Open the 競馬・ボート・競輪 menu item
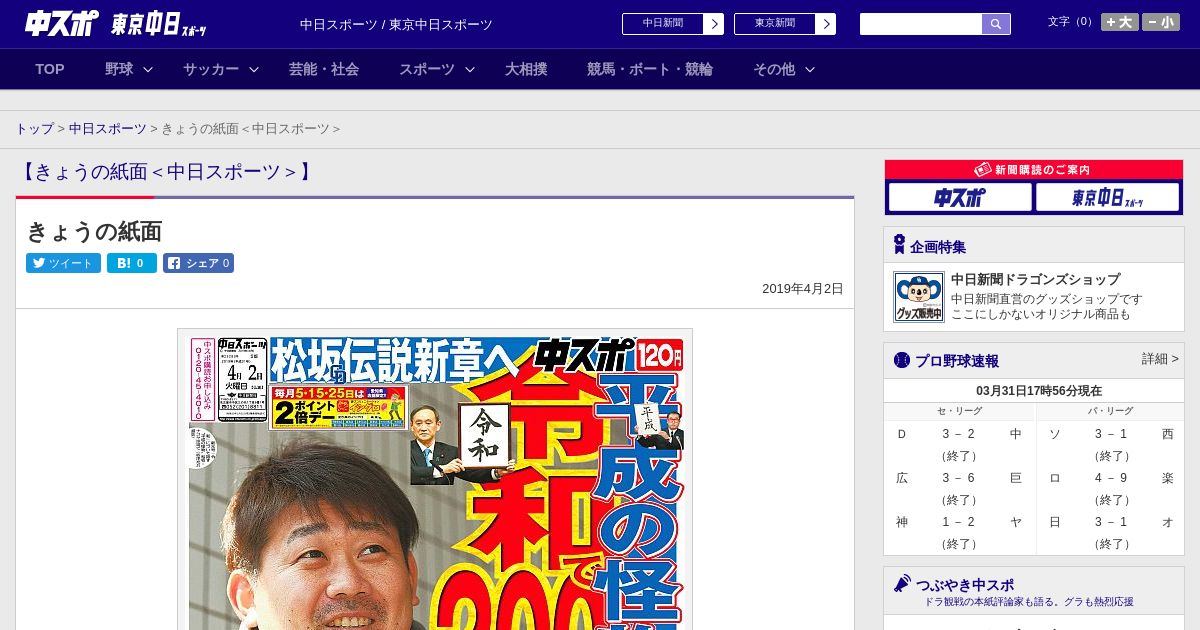This screenshot has width=1200, height=630. tap(650, 69)
